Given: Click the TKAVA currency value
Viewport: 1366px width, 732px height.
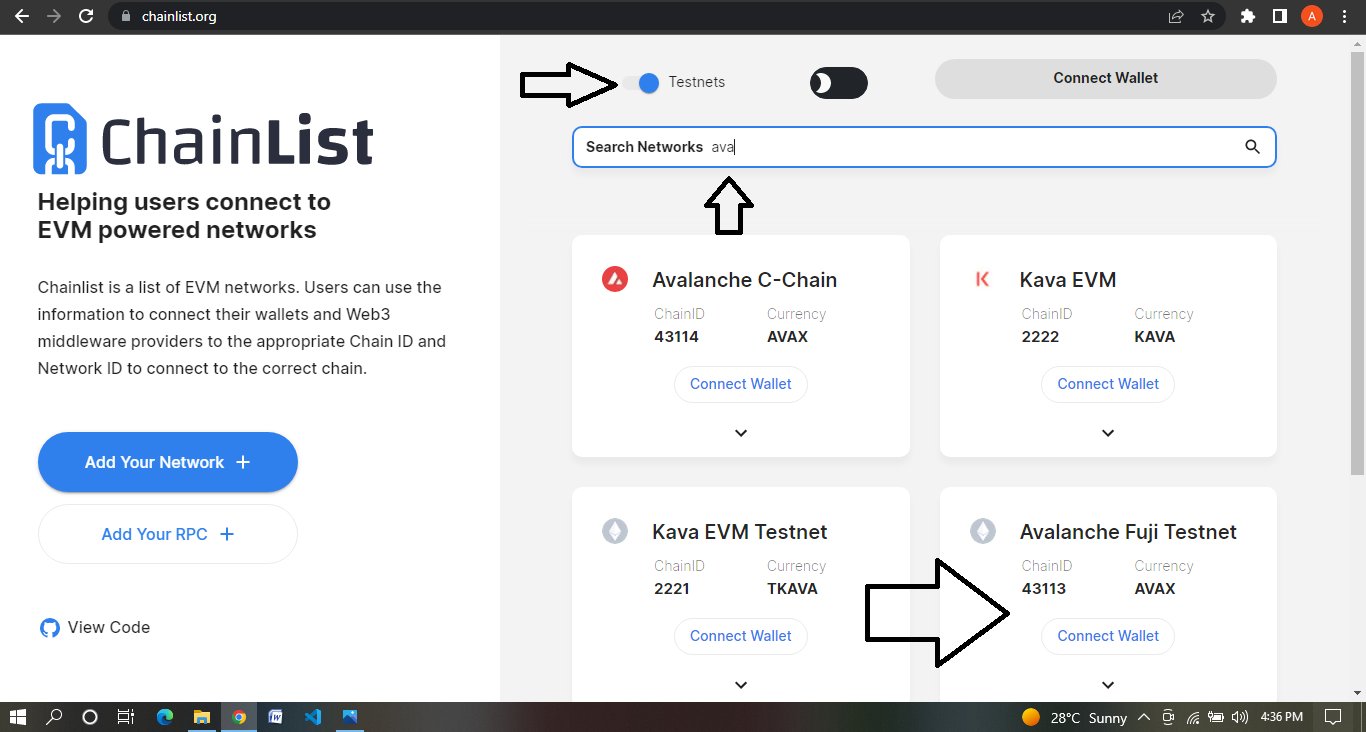Looking at the screenshot, I should [792, 589].
